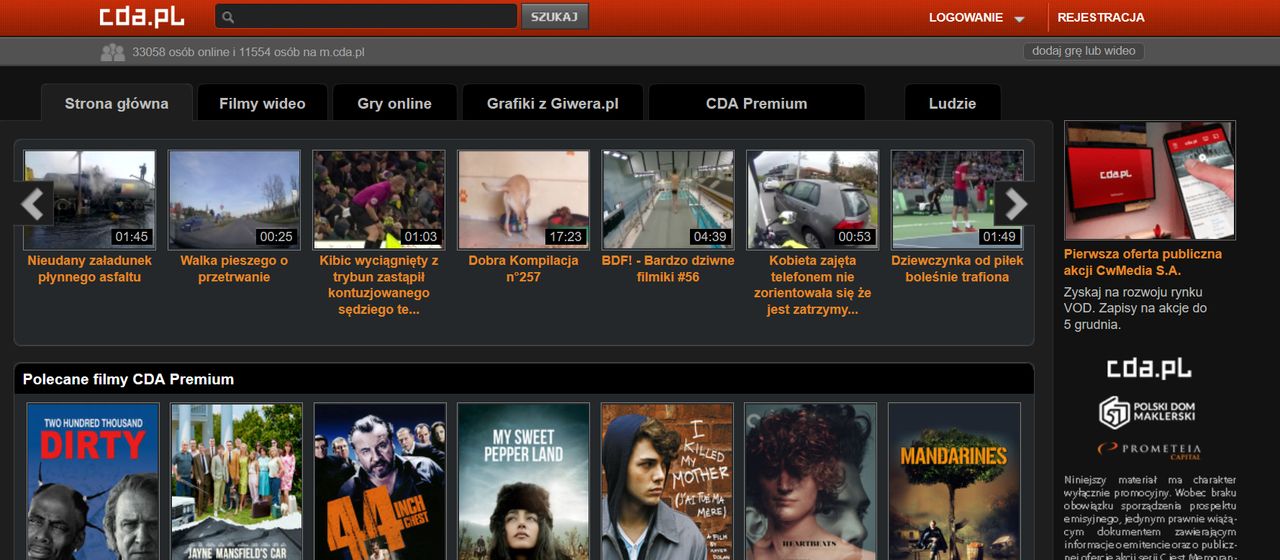Open the Ludzie tab

click(x=952, y=103)
